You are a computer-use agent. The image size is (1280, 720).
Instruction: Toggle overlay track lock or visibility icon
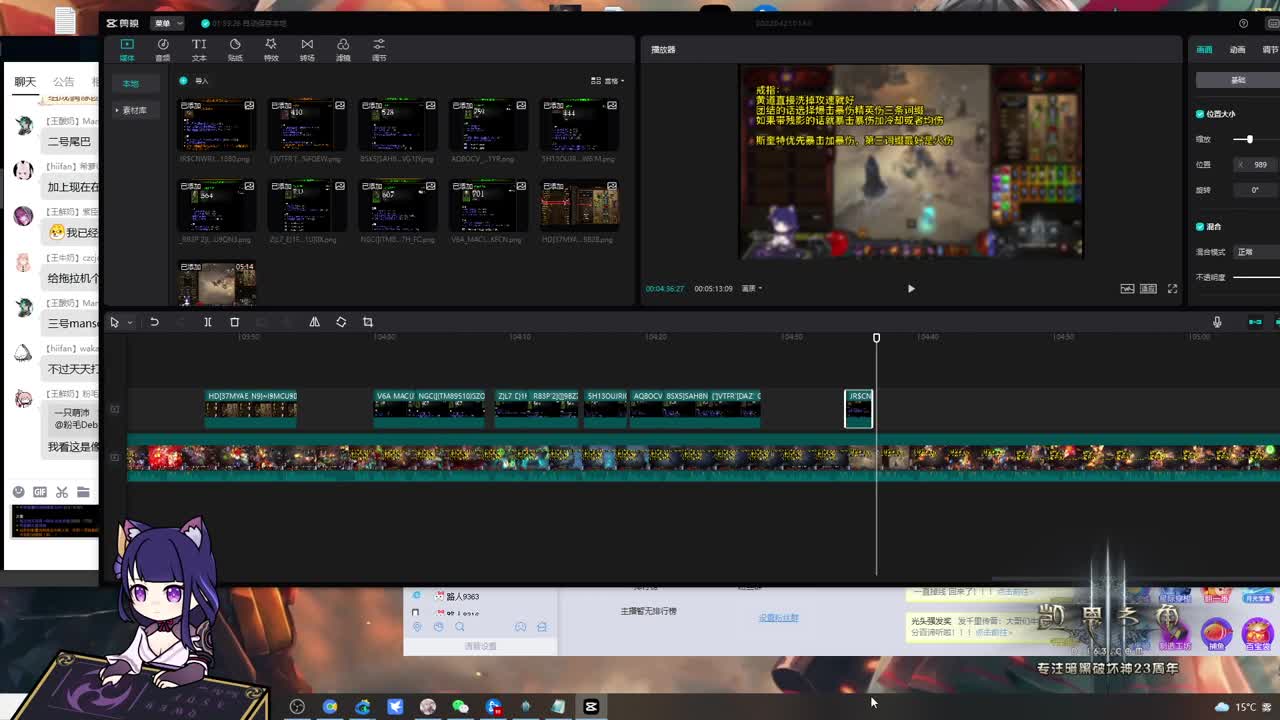pyautogui.click(x=115, y=409)
